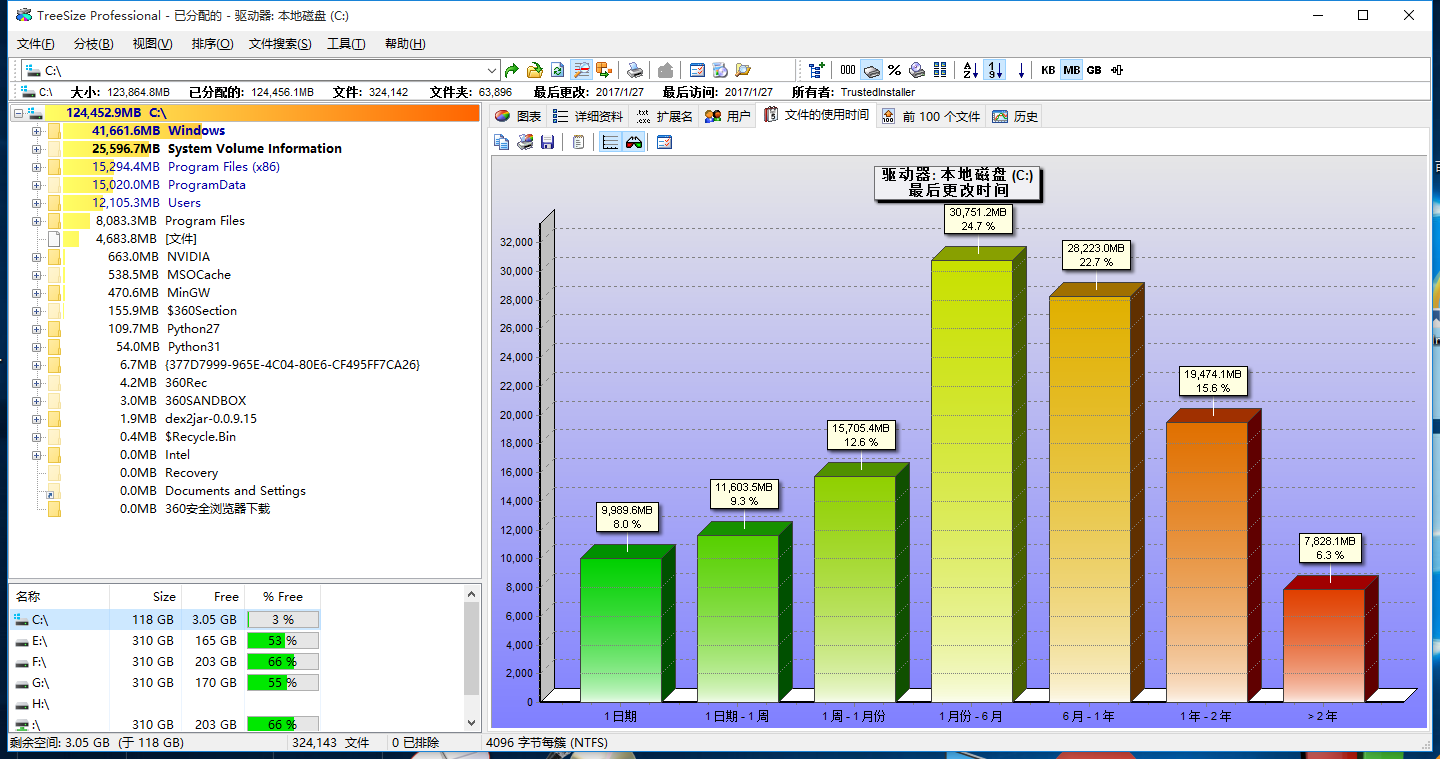Viewport: 1440px width, 759px height.
Task: Click the refresh scan icon in toolbar
Action: (558, 70)
